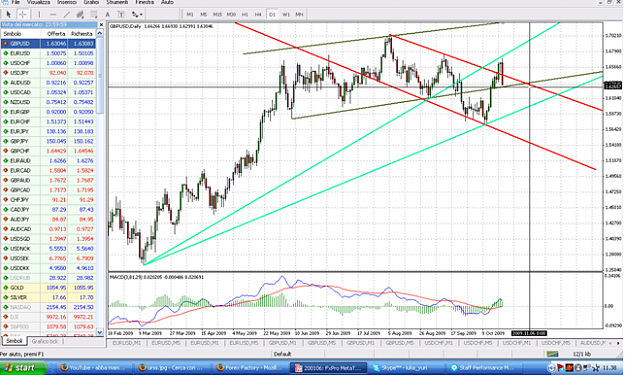Select the AUDUSD symbol row
The image size is (625, 376).
pyautogui.click(x=49, y=83)
